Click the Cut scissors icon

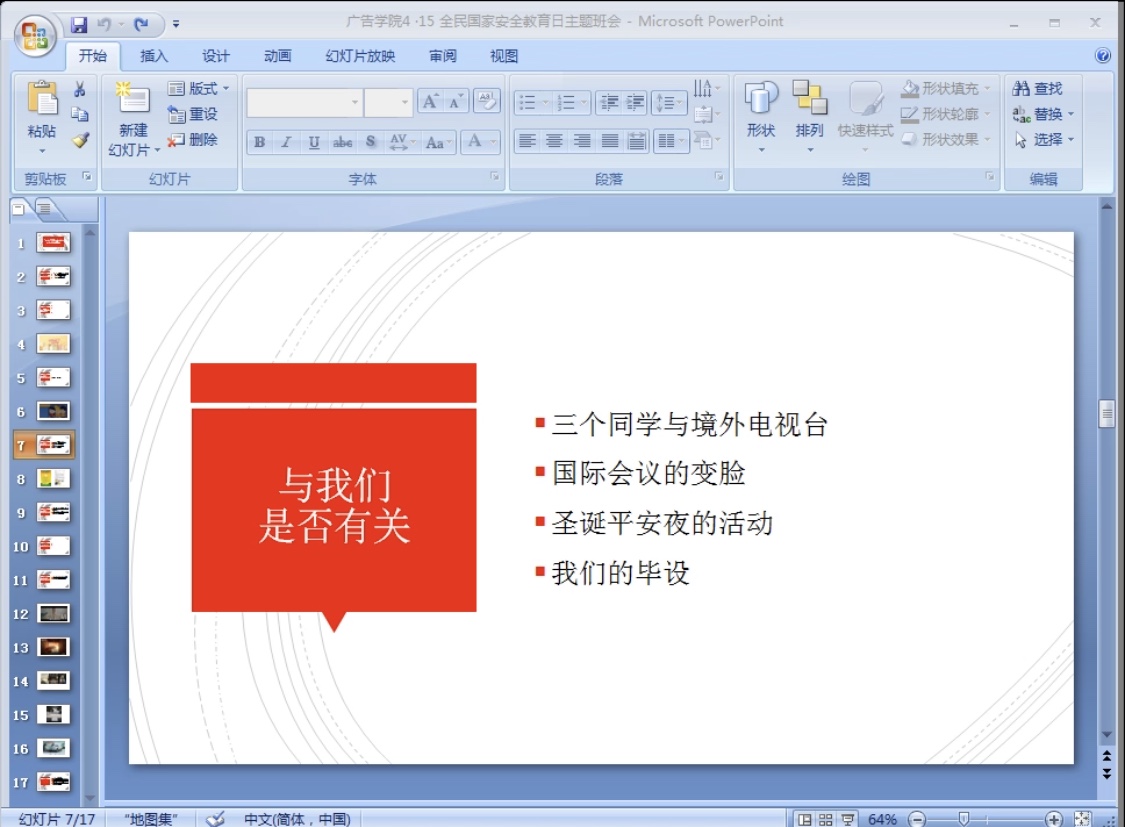(80, 89)
